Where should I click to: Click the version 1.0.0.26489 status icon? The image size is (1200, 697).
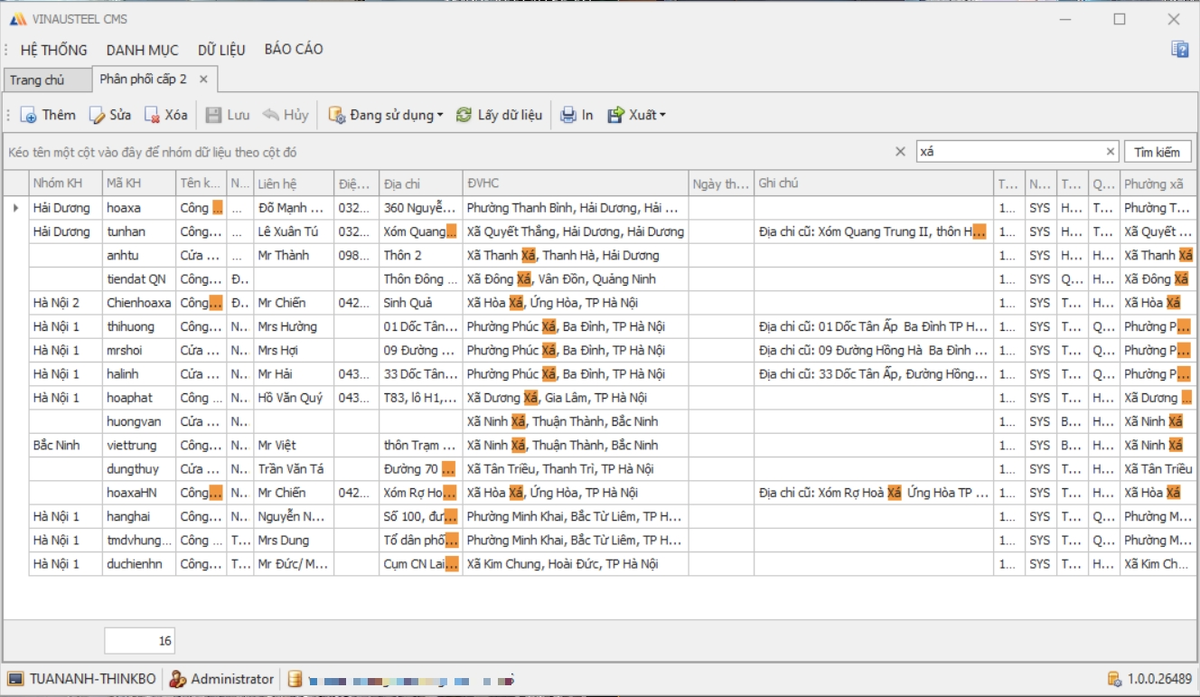point(1114,679)
